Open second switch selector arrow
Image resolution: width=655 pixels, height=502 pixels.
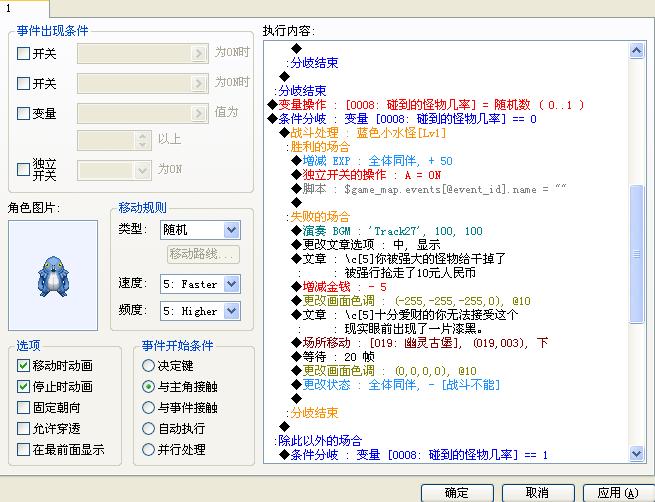[199, 83]
